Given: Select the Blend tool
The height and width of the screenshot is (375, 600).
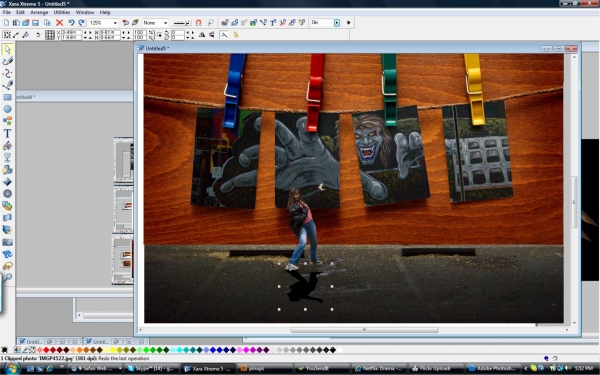Looking at the screenshot, I should tap(7, 206).
